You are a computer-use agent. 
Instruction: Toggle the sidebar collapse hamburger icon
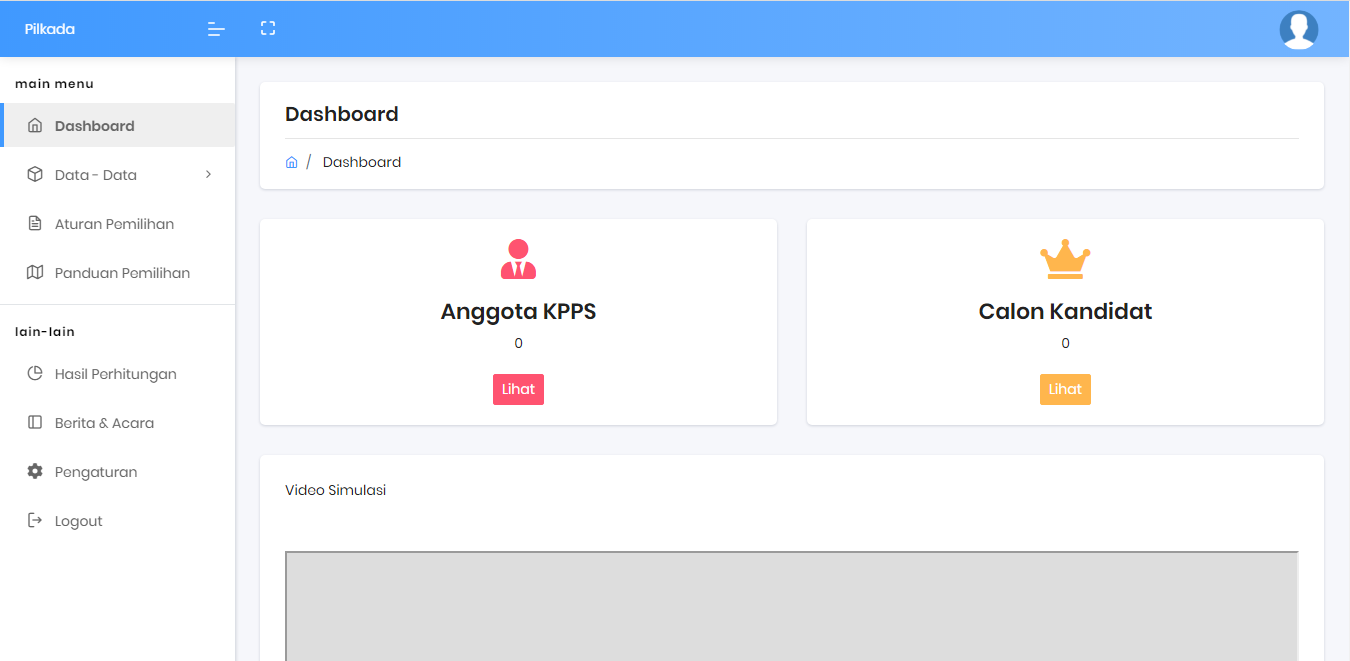click(216, 29)
